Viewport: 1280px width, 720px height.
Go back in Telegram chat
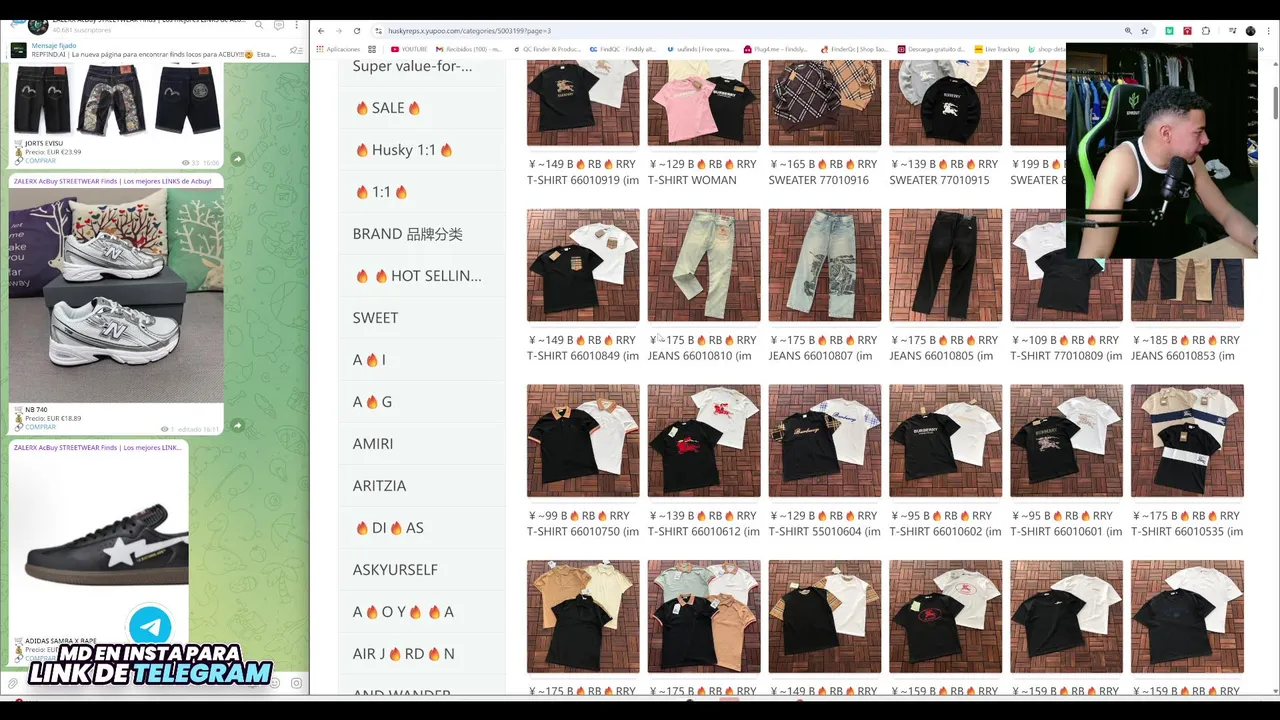click(x=12, y=25)
